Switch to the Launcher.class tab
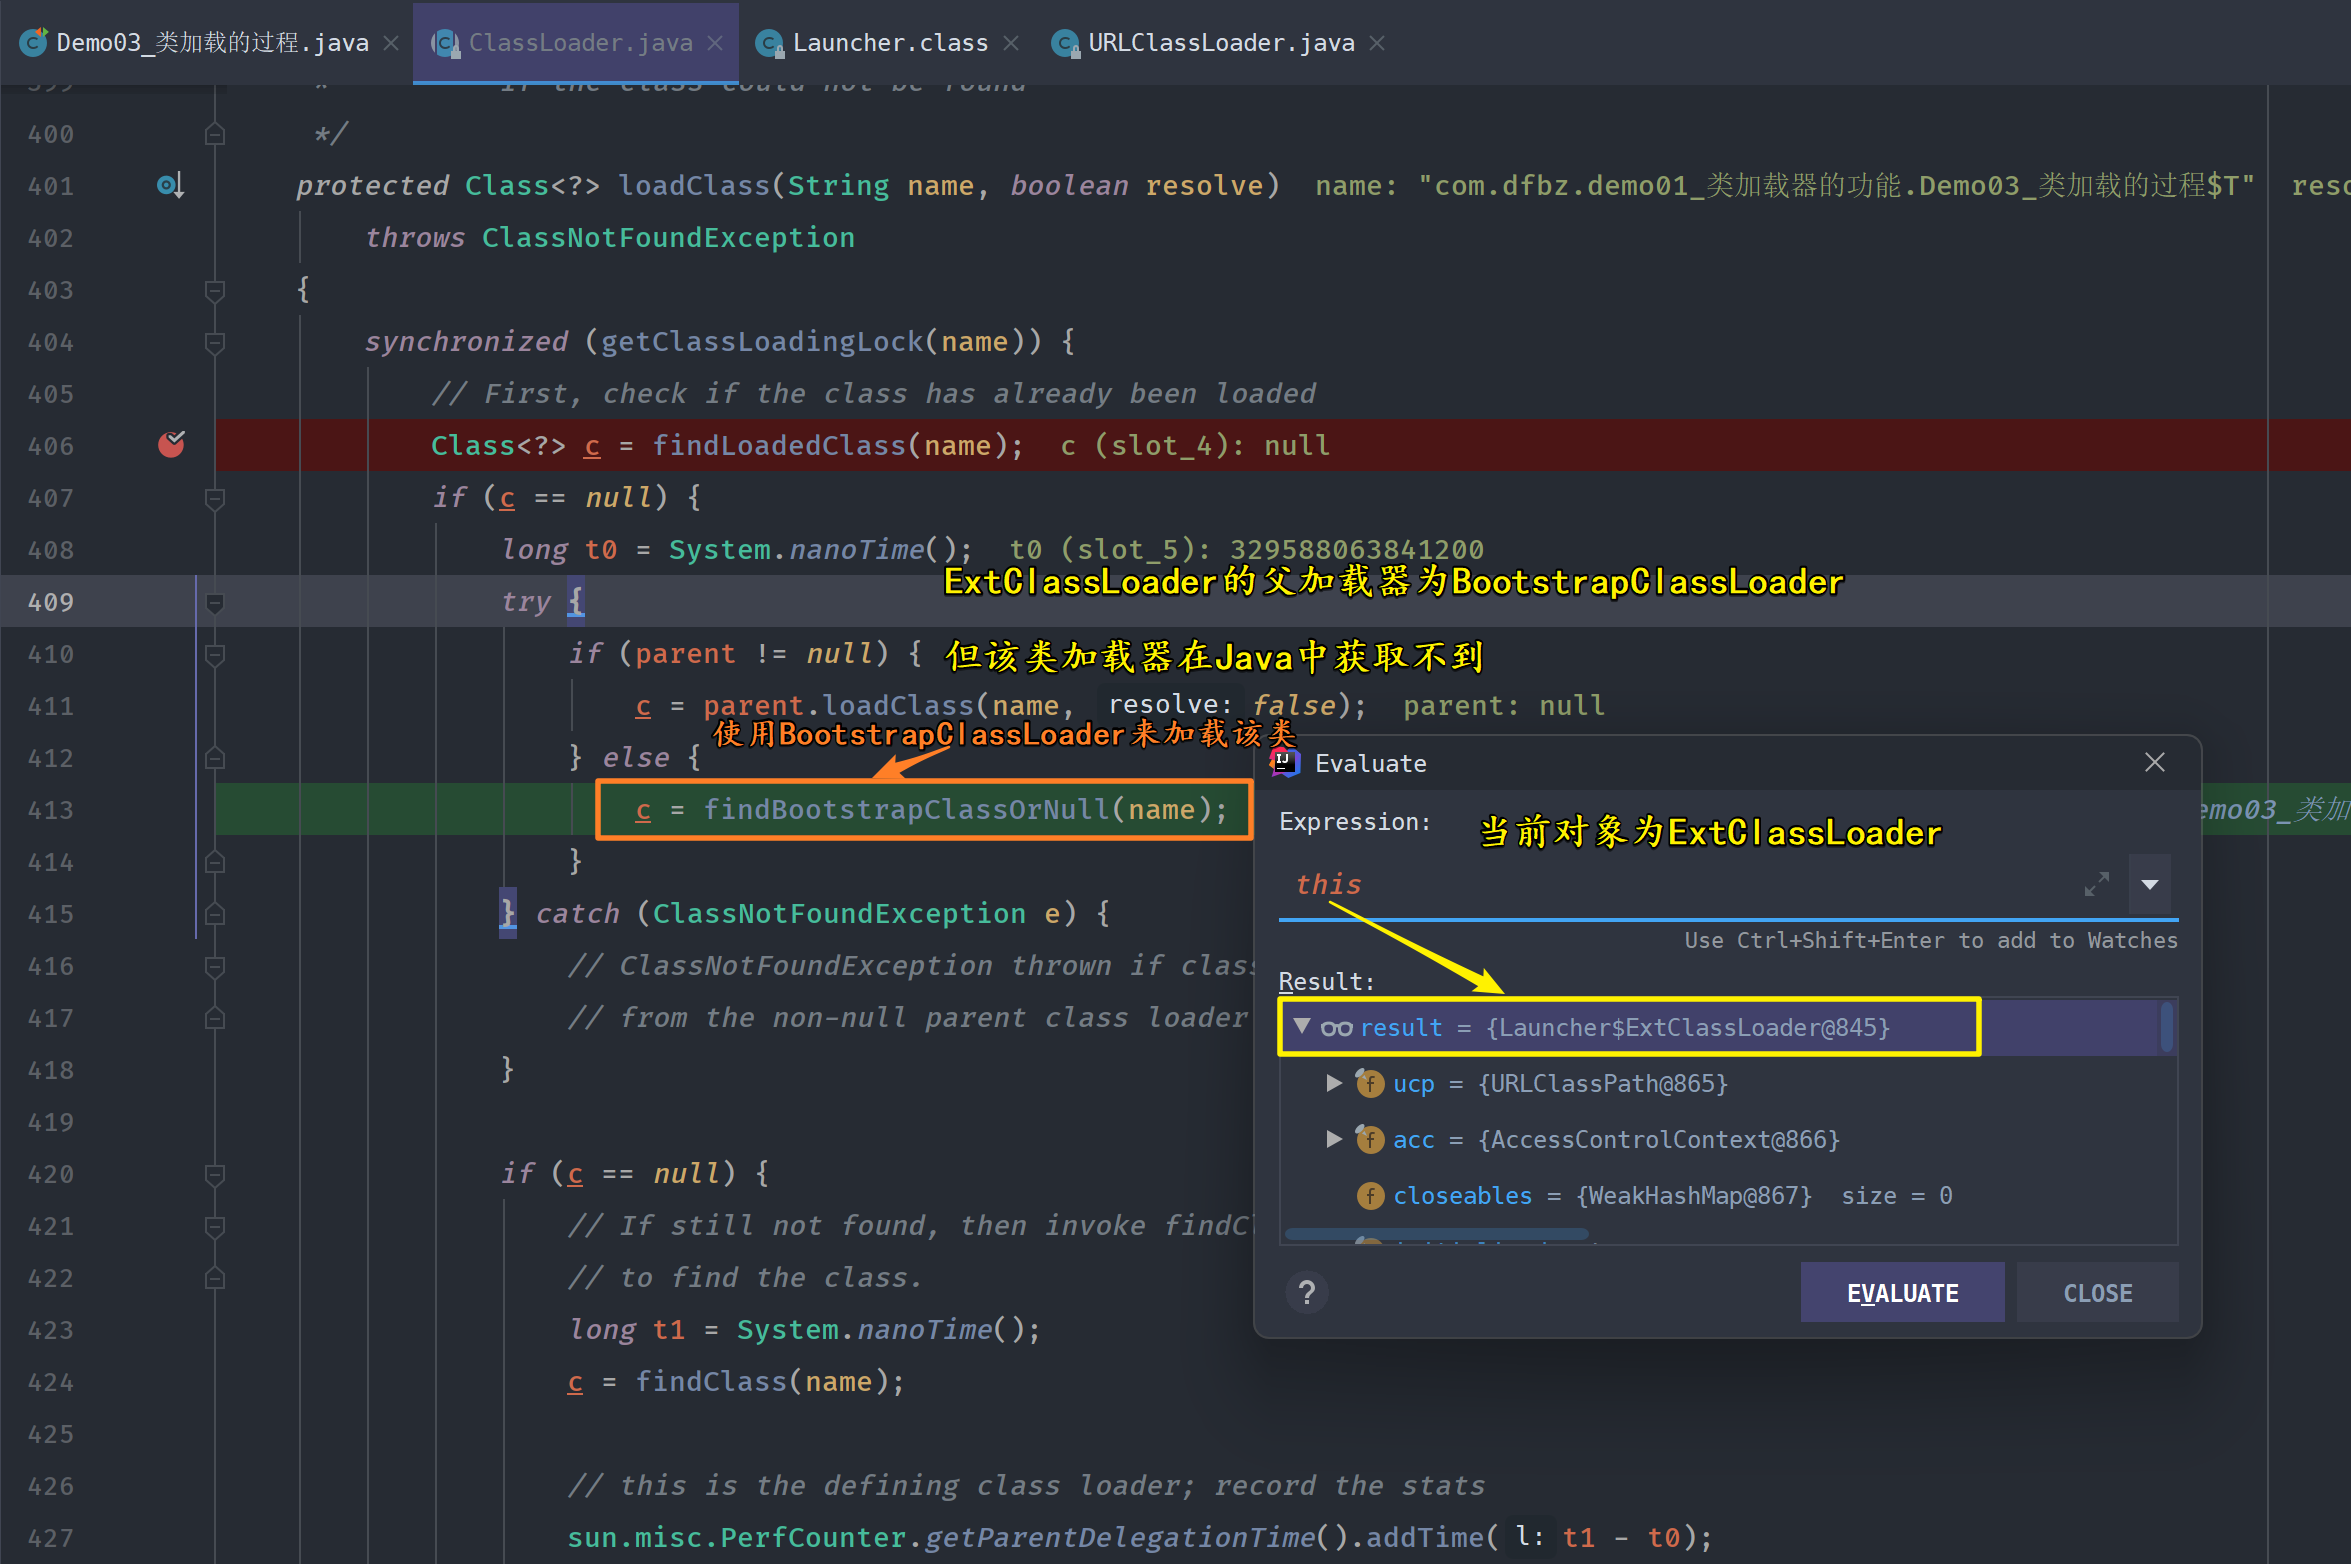 (x=888, y=43)
